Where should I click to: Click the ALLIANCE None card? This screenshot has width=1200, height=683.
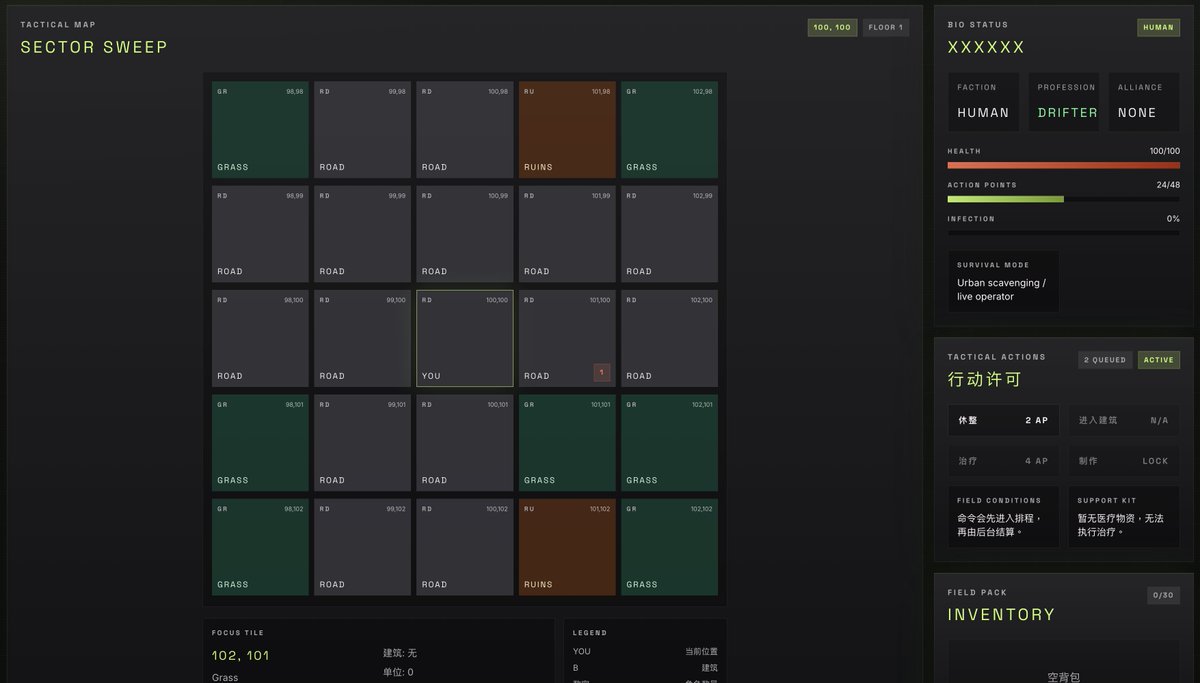tap(1143, 102)
